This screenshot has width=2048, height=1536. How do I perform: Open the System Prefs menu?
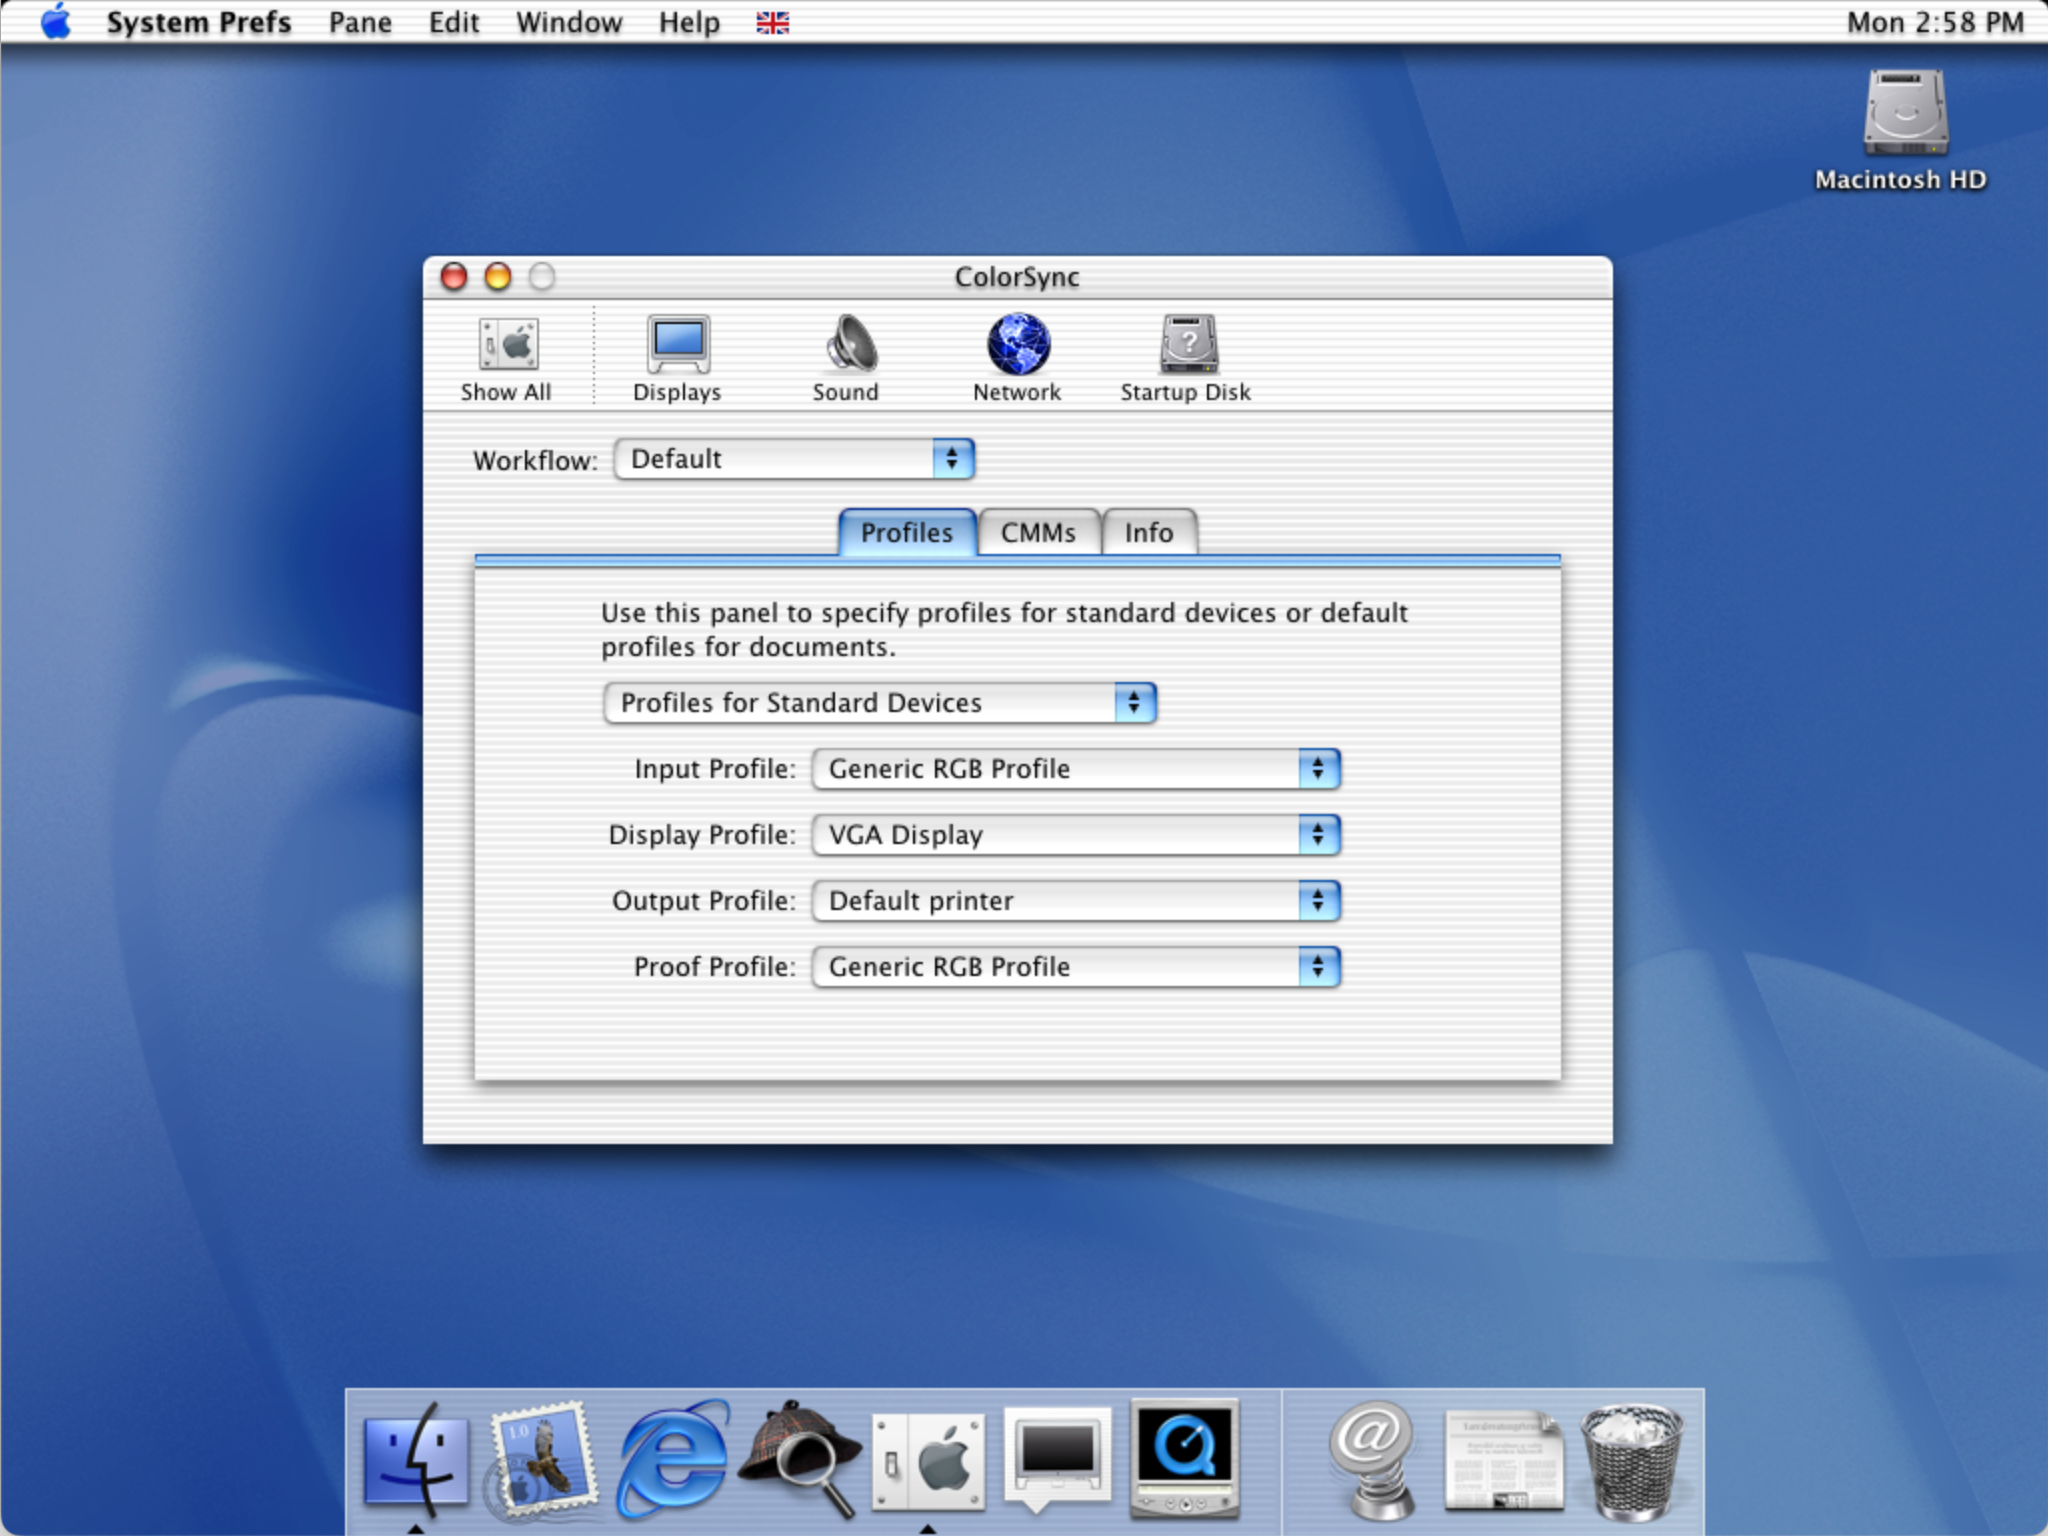pyautogui.click(x=199, y=22)
